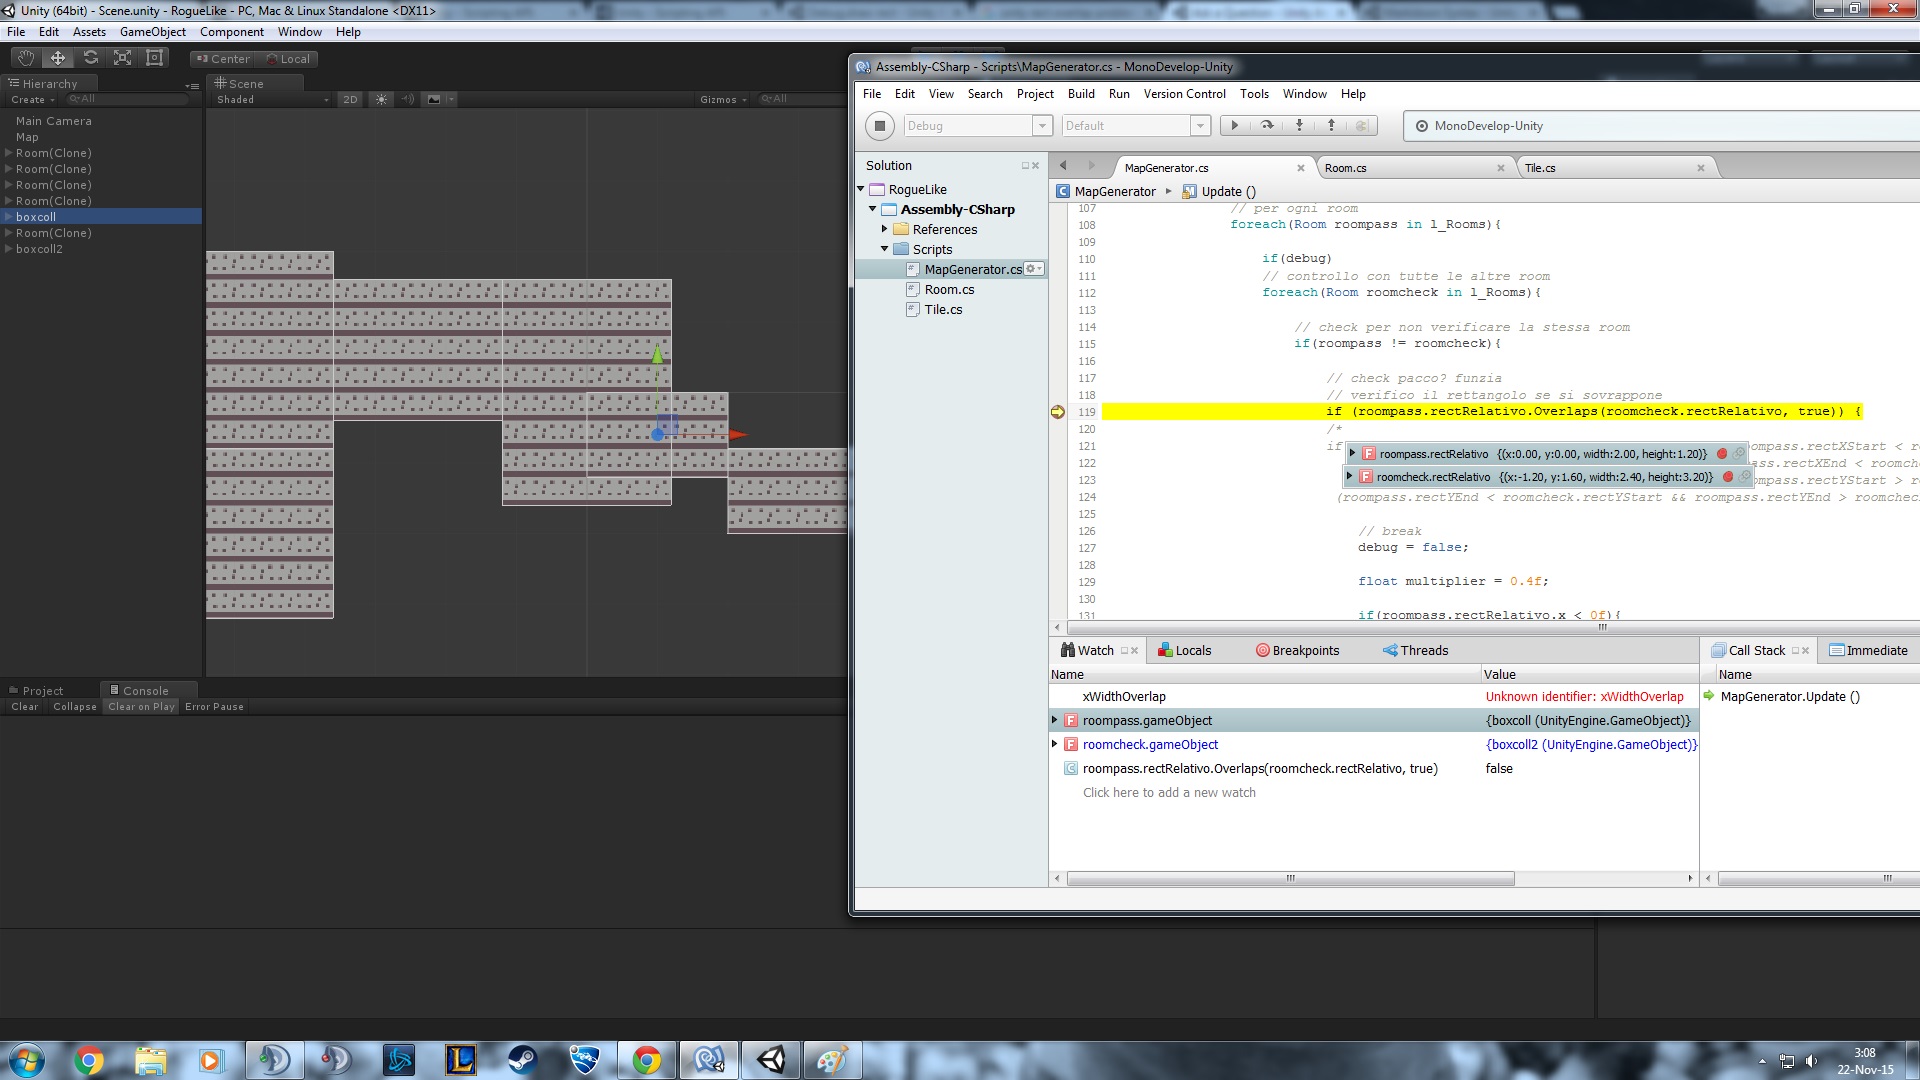Switch to the Locals debug tab
The image size is (1920, 1080).
(x=1184, y=651)
